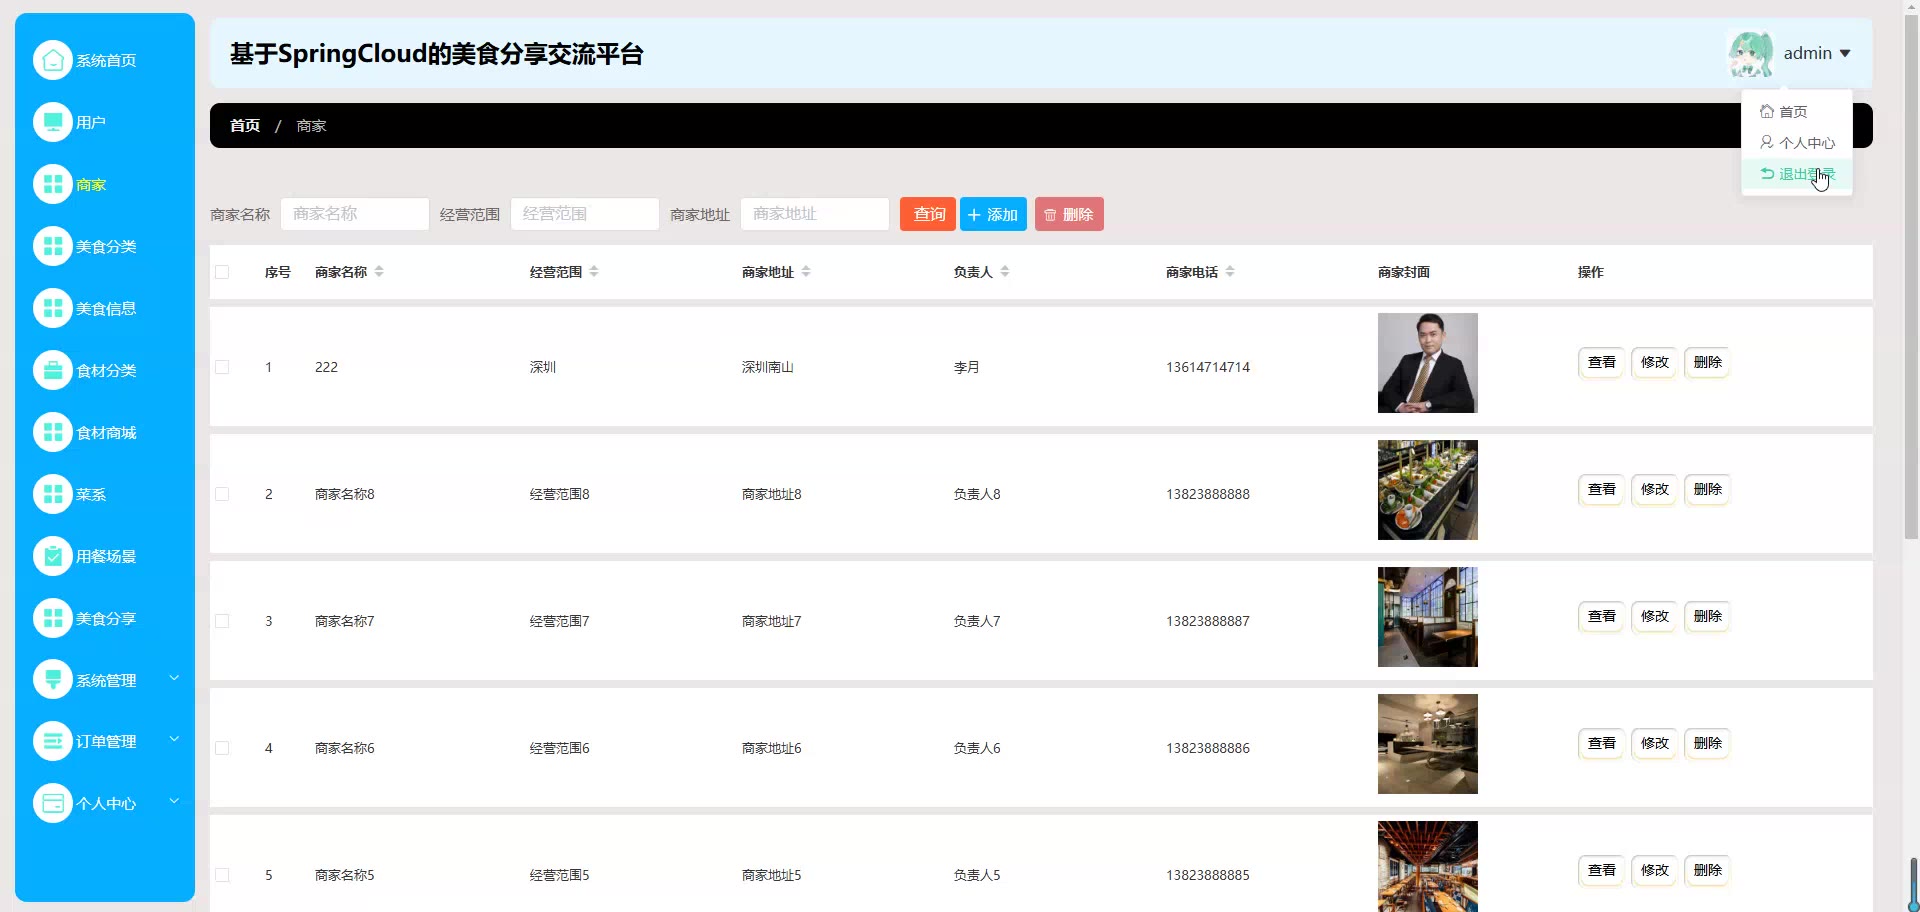Click the 美食分享 sidebar icon
The height and width of the screenshot is (912, 1920).
(x=53, y=618)
